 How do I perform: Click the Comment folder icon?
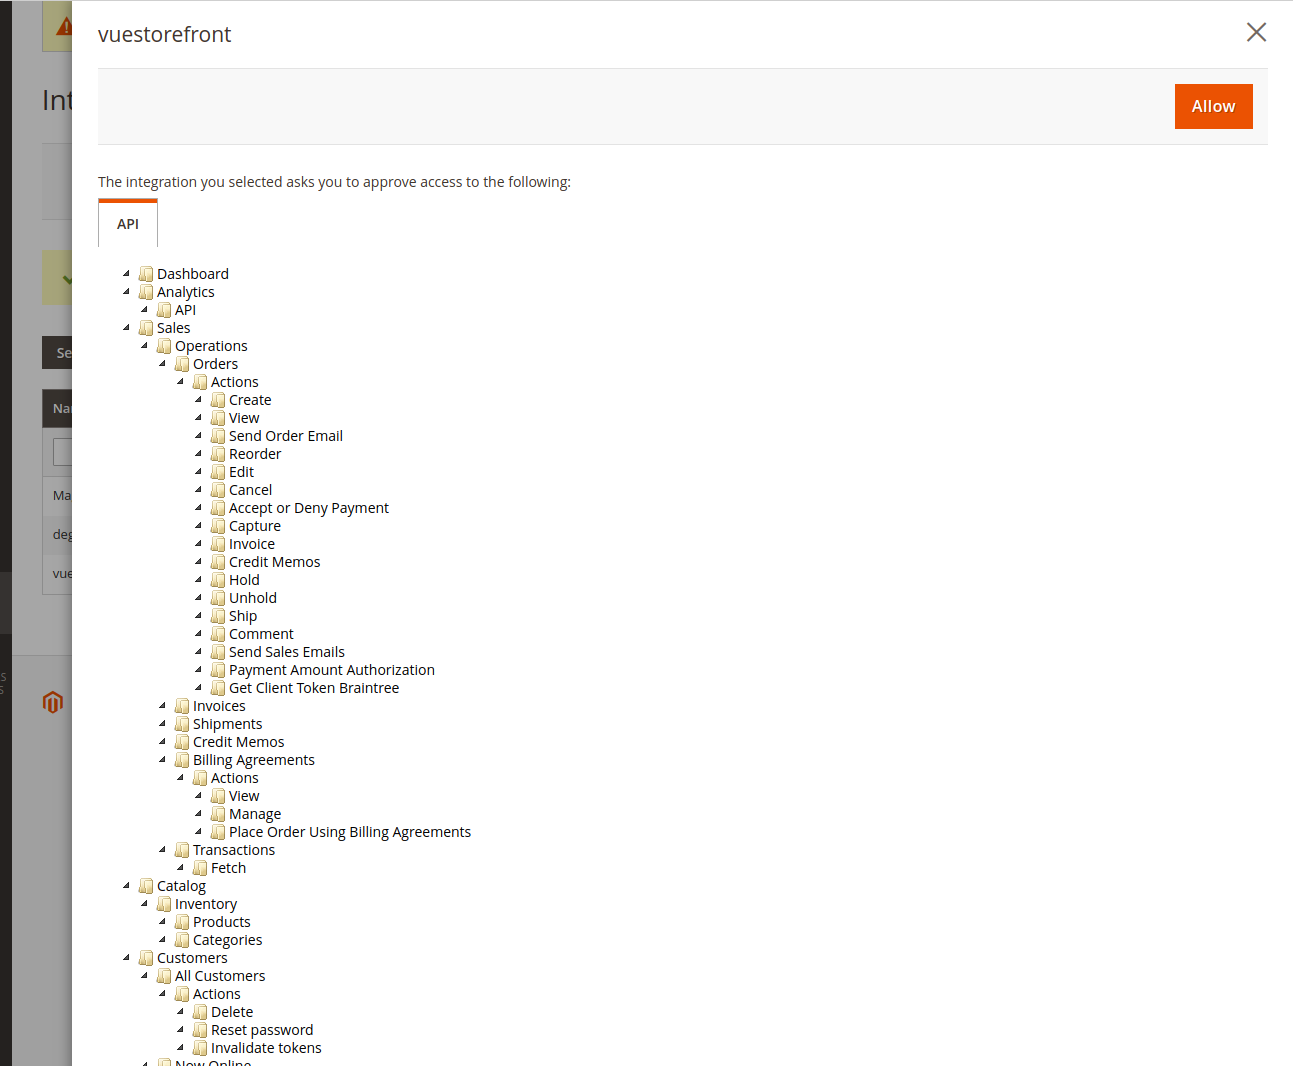[218, 634]
